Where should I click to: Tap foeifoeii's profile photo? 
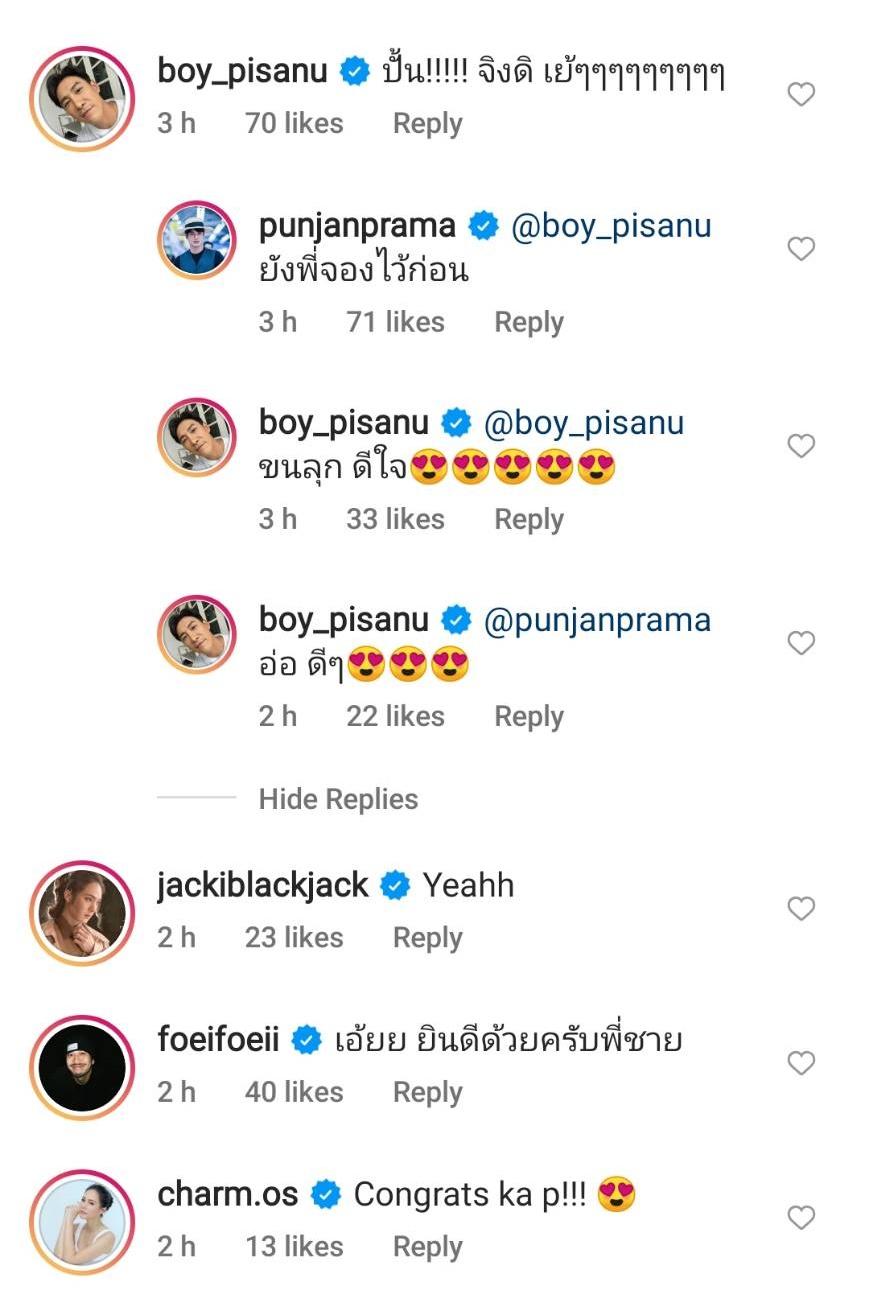pyautogui.click(x=82, y=1065)
